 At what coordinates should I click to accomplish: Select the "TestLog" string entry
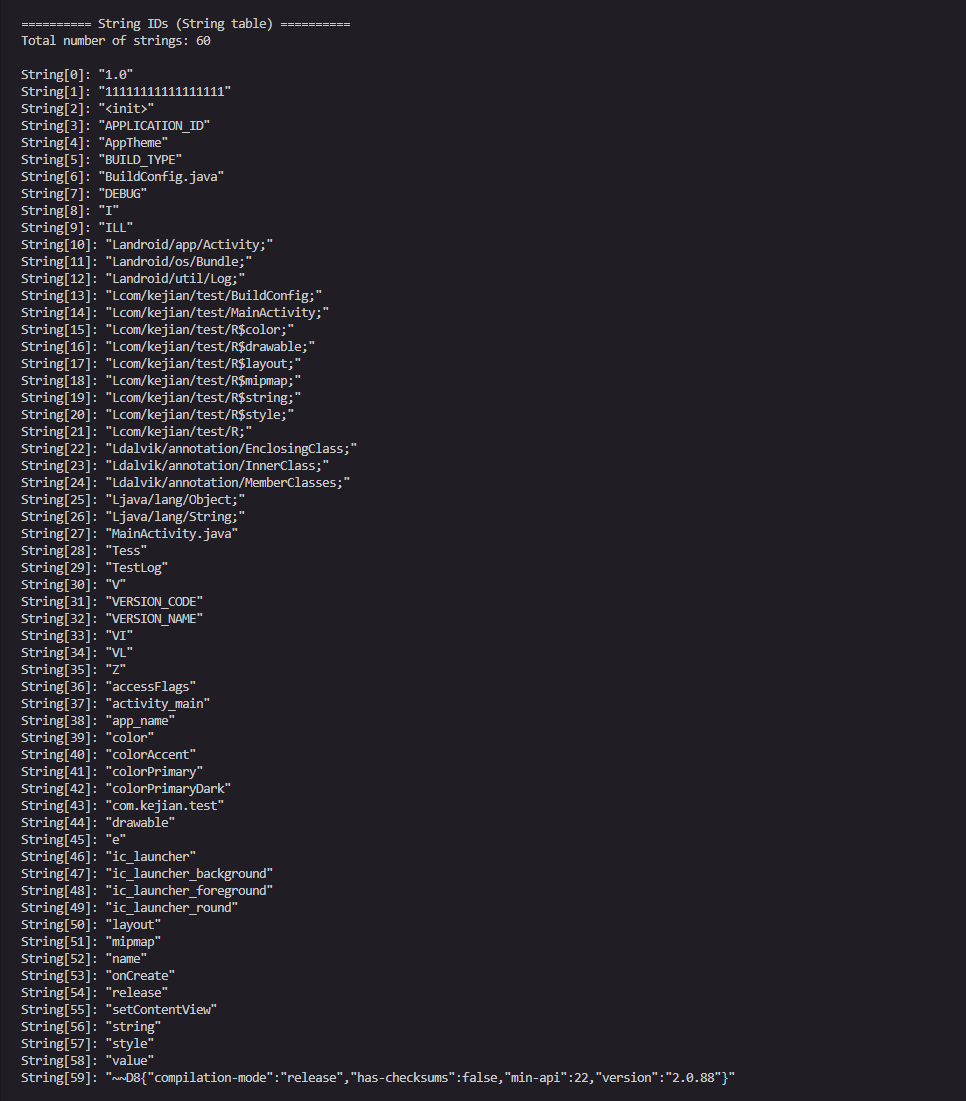pyautogui.click(x=94, y=568)
